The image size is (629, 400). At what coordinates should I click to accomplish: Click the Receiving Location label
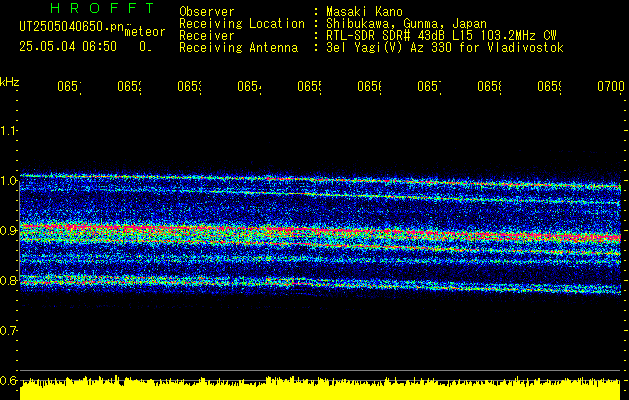click(x=242, y=24)
